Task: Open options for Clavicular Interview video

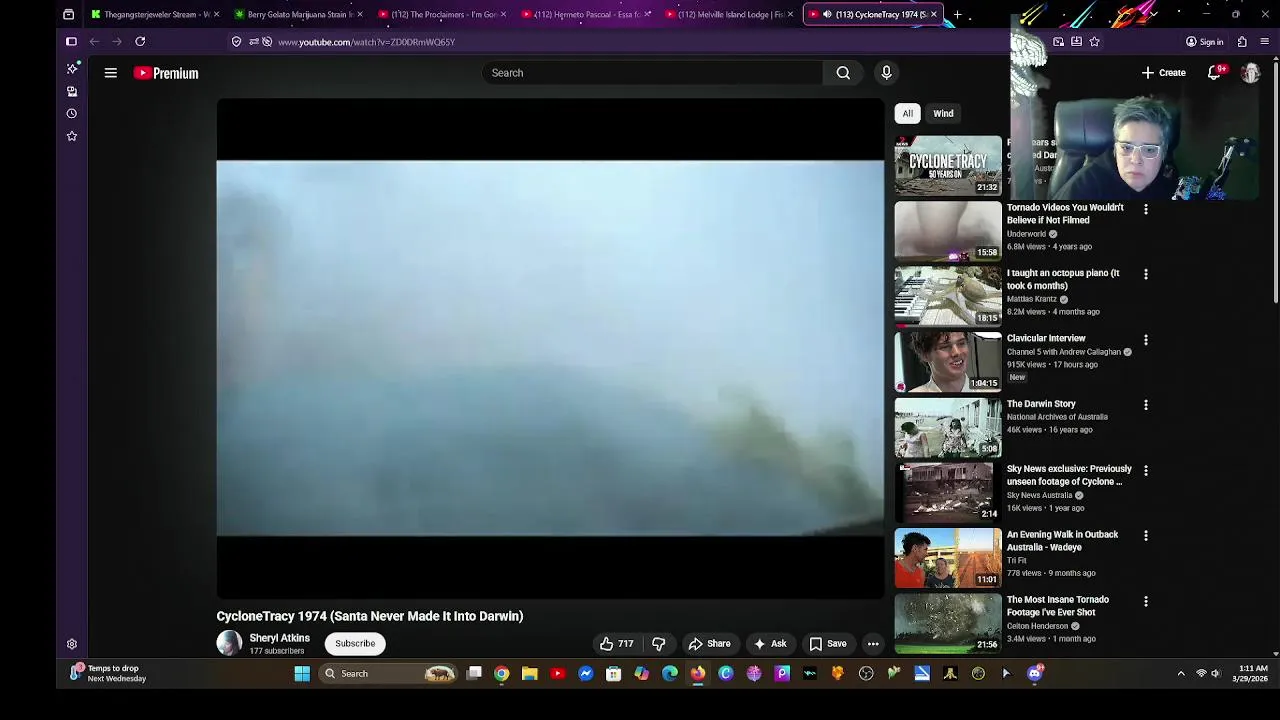Action: (x=1146, y=340)
